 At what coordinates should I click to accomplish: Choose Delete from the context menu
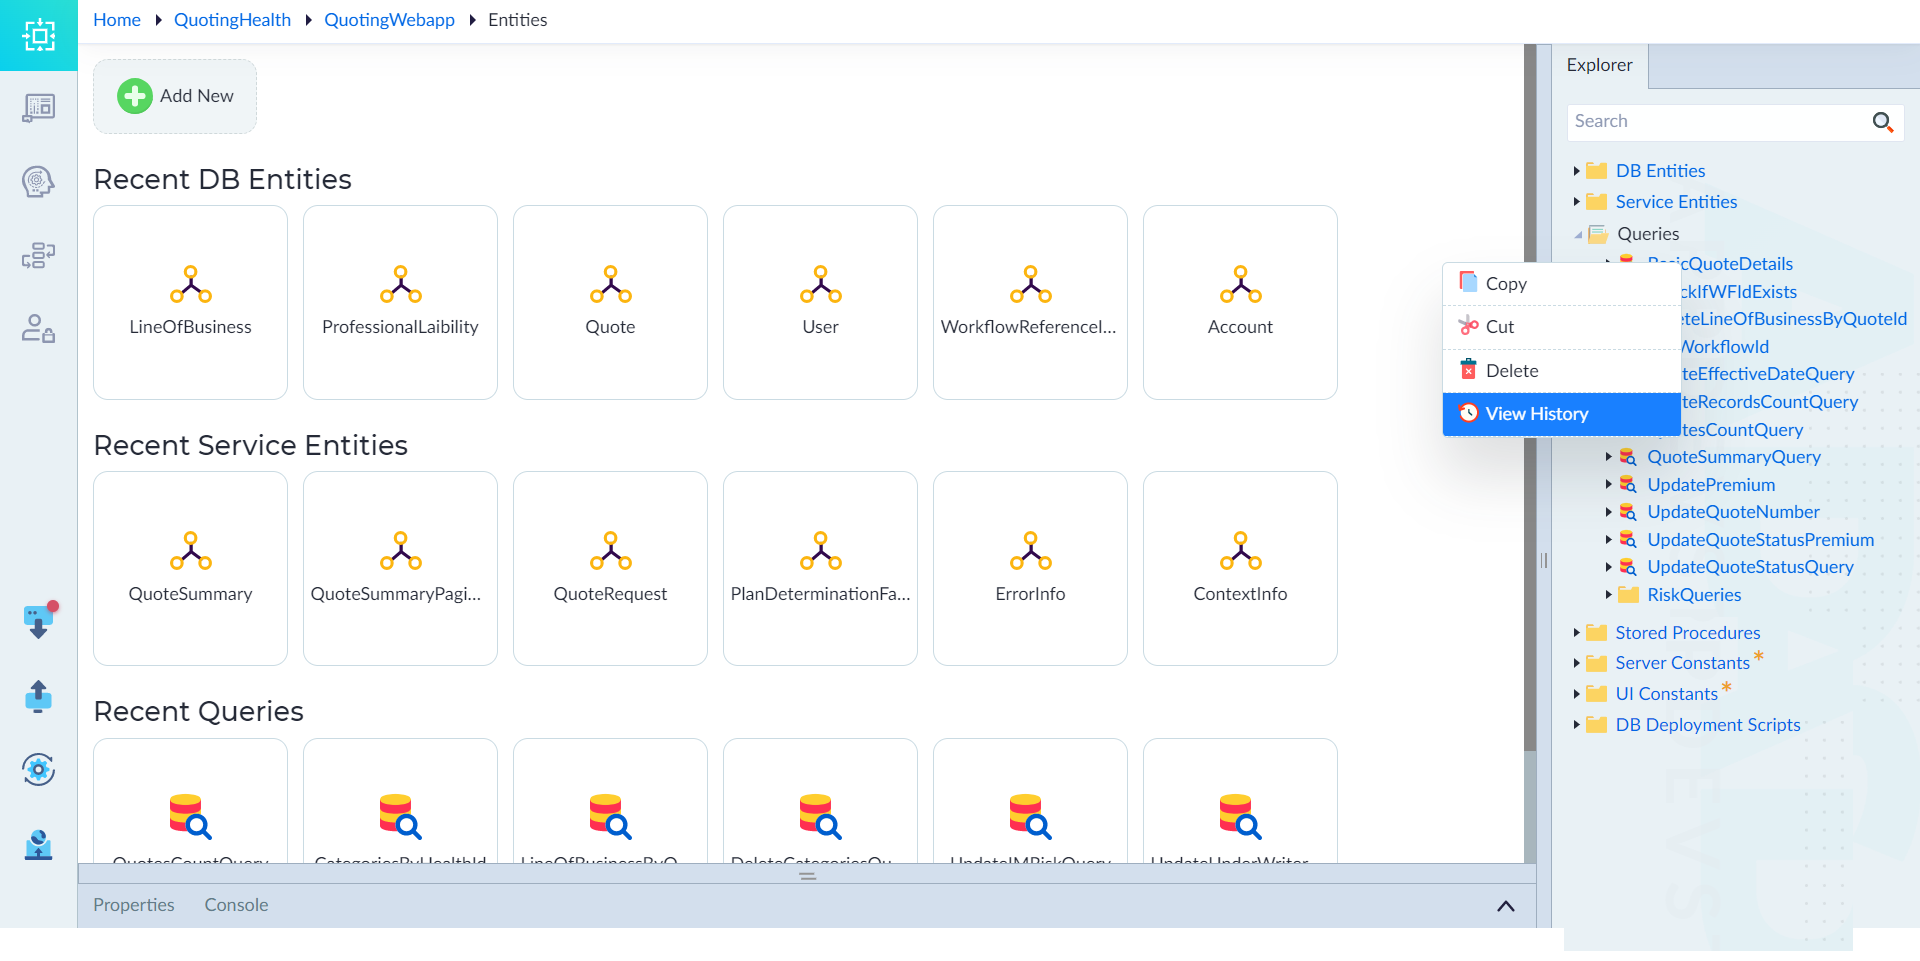[x=1561, y=371]
